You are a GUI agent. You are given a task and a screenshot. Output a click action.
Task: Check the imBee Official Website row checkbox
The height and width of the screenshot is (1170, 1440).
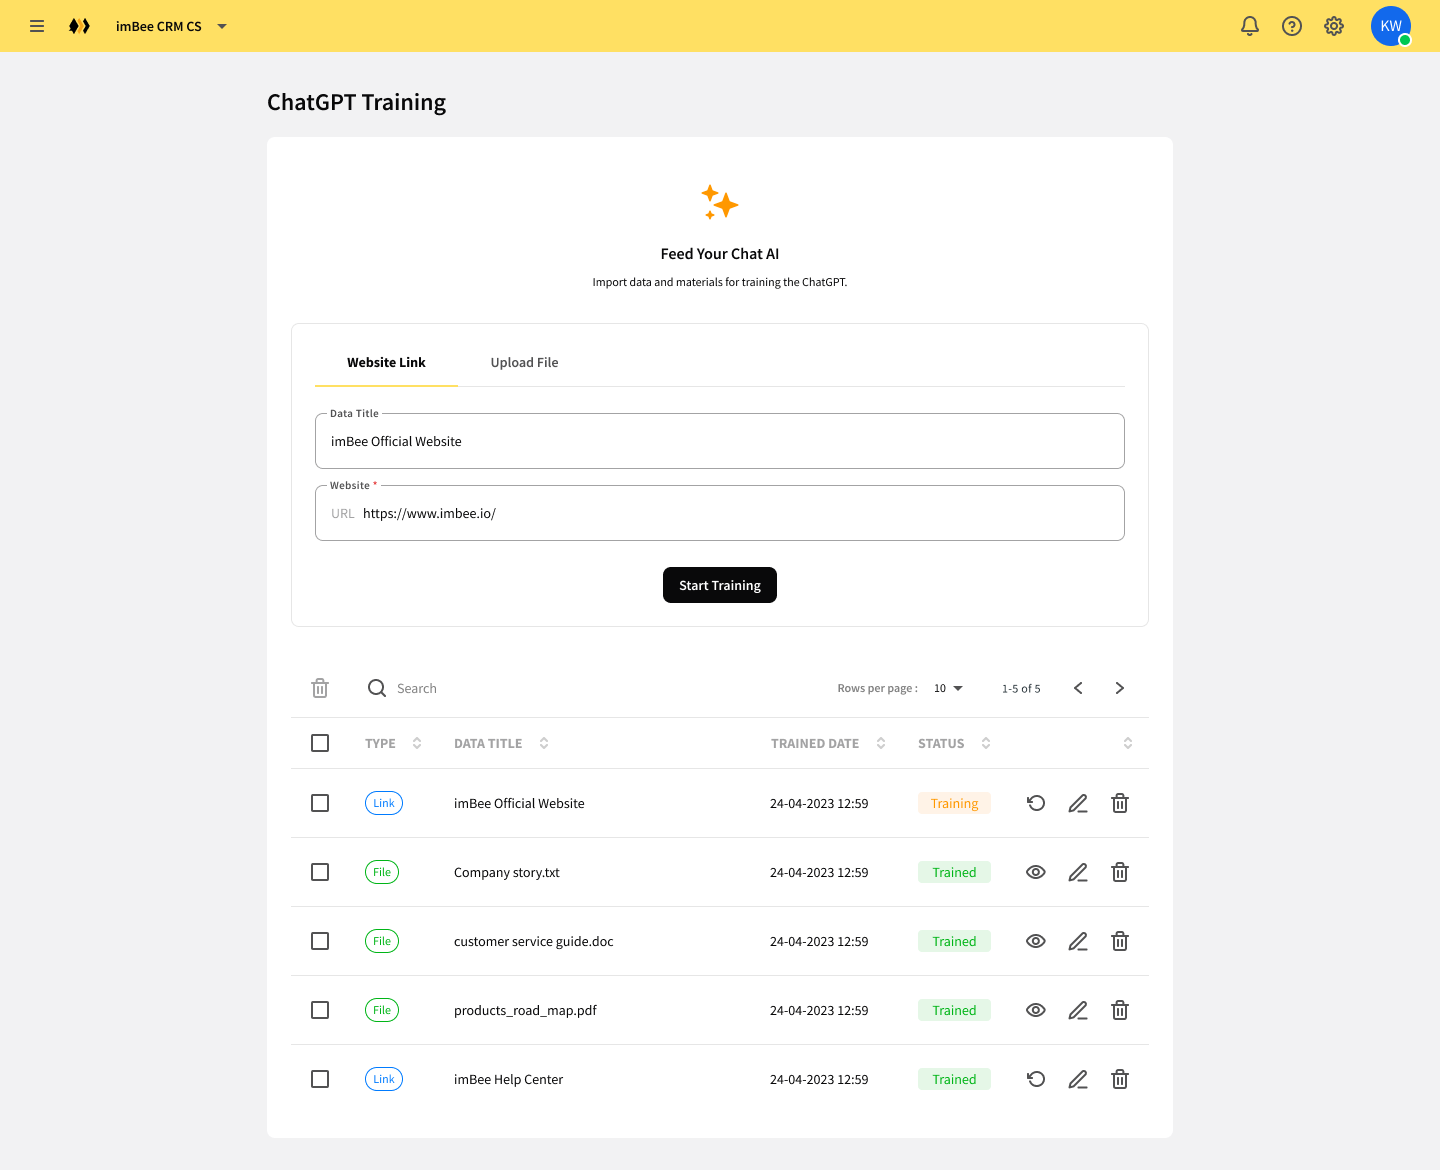pyautogui.click(x=320, y=803)
